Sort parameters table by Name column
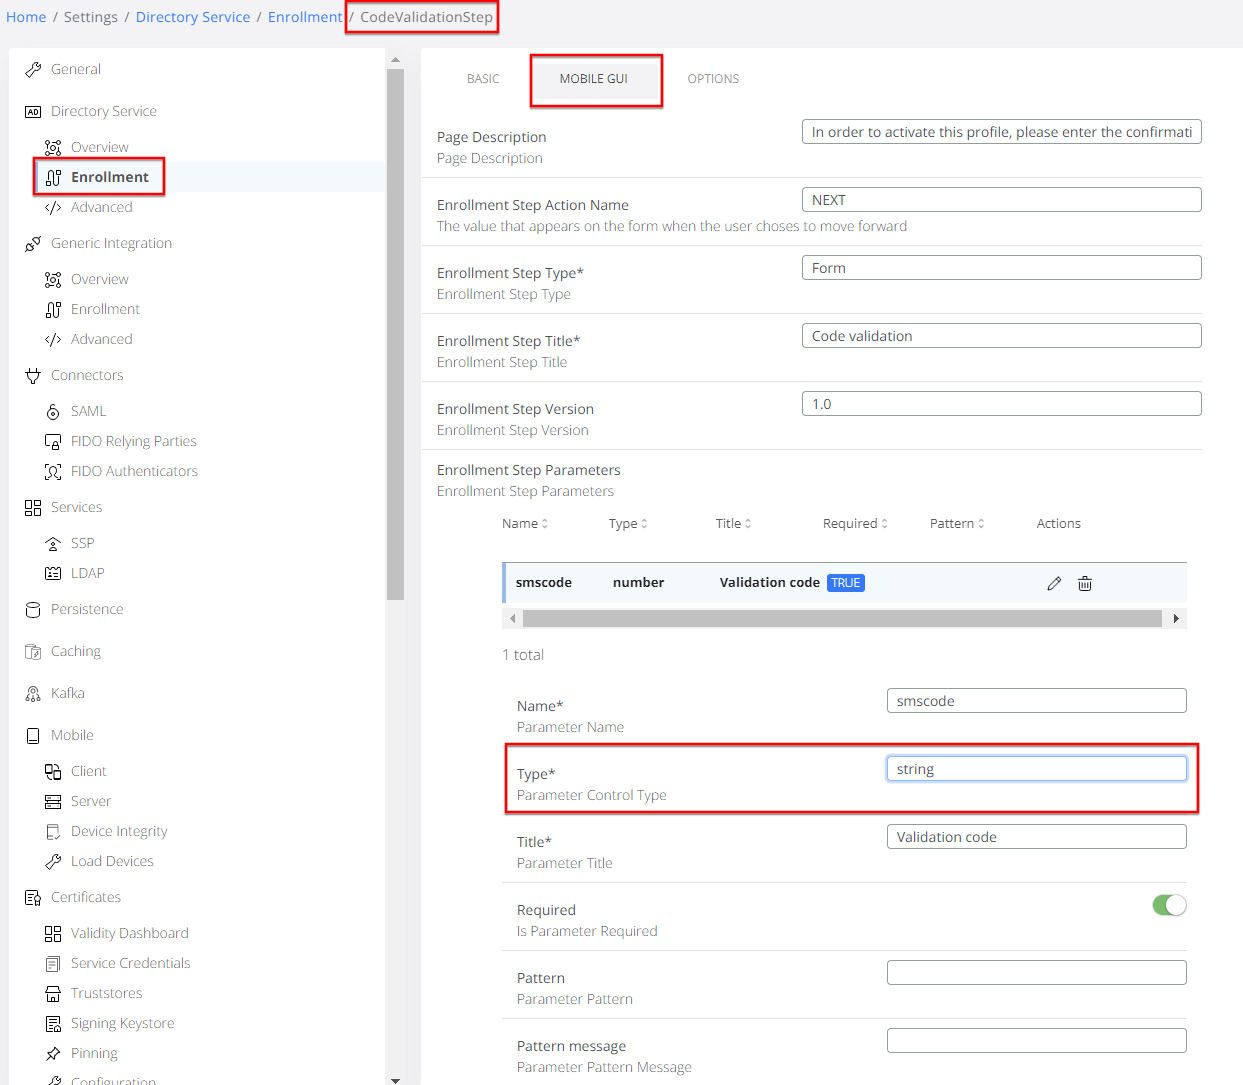The height and width of the screenshot is (1085, 1243). (525, 524)
